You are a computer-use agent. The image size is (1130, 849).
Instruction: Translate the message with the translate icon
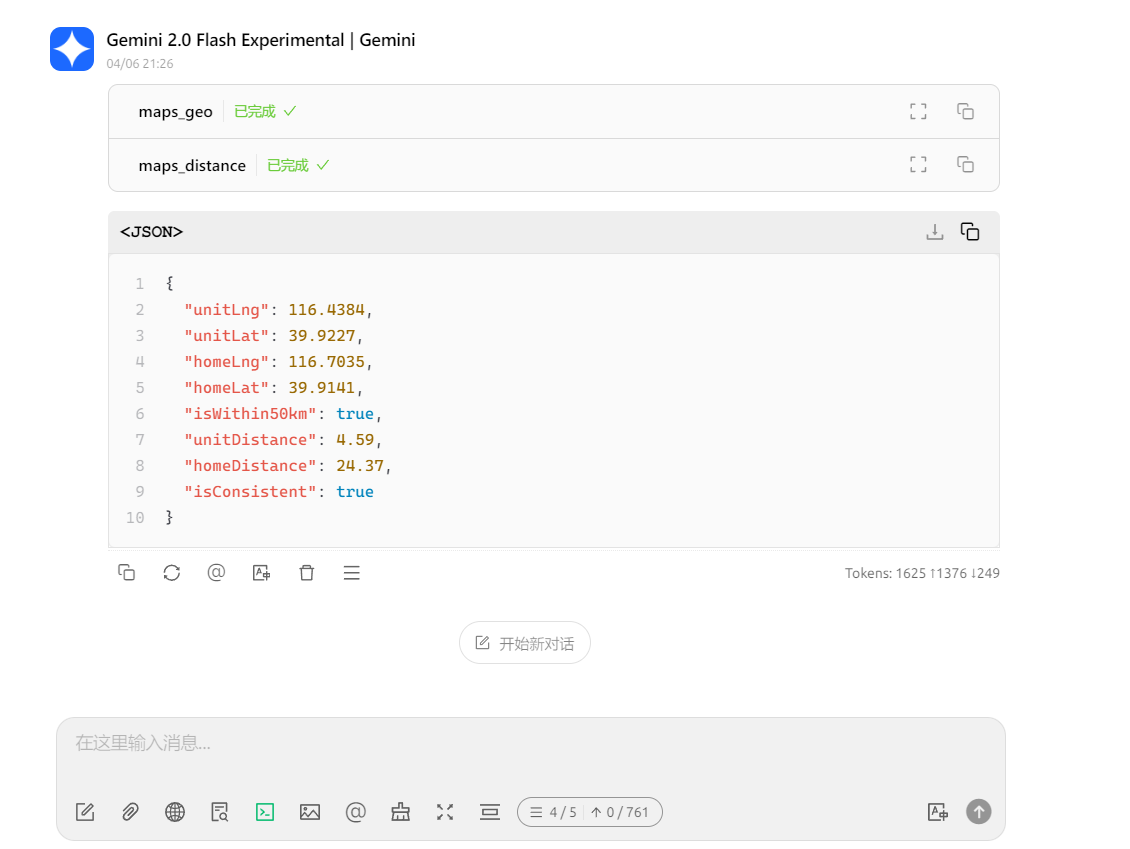pos(262,572)
